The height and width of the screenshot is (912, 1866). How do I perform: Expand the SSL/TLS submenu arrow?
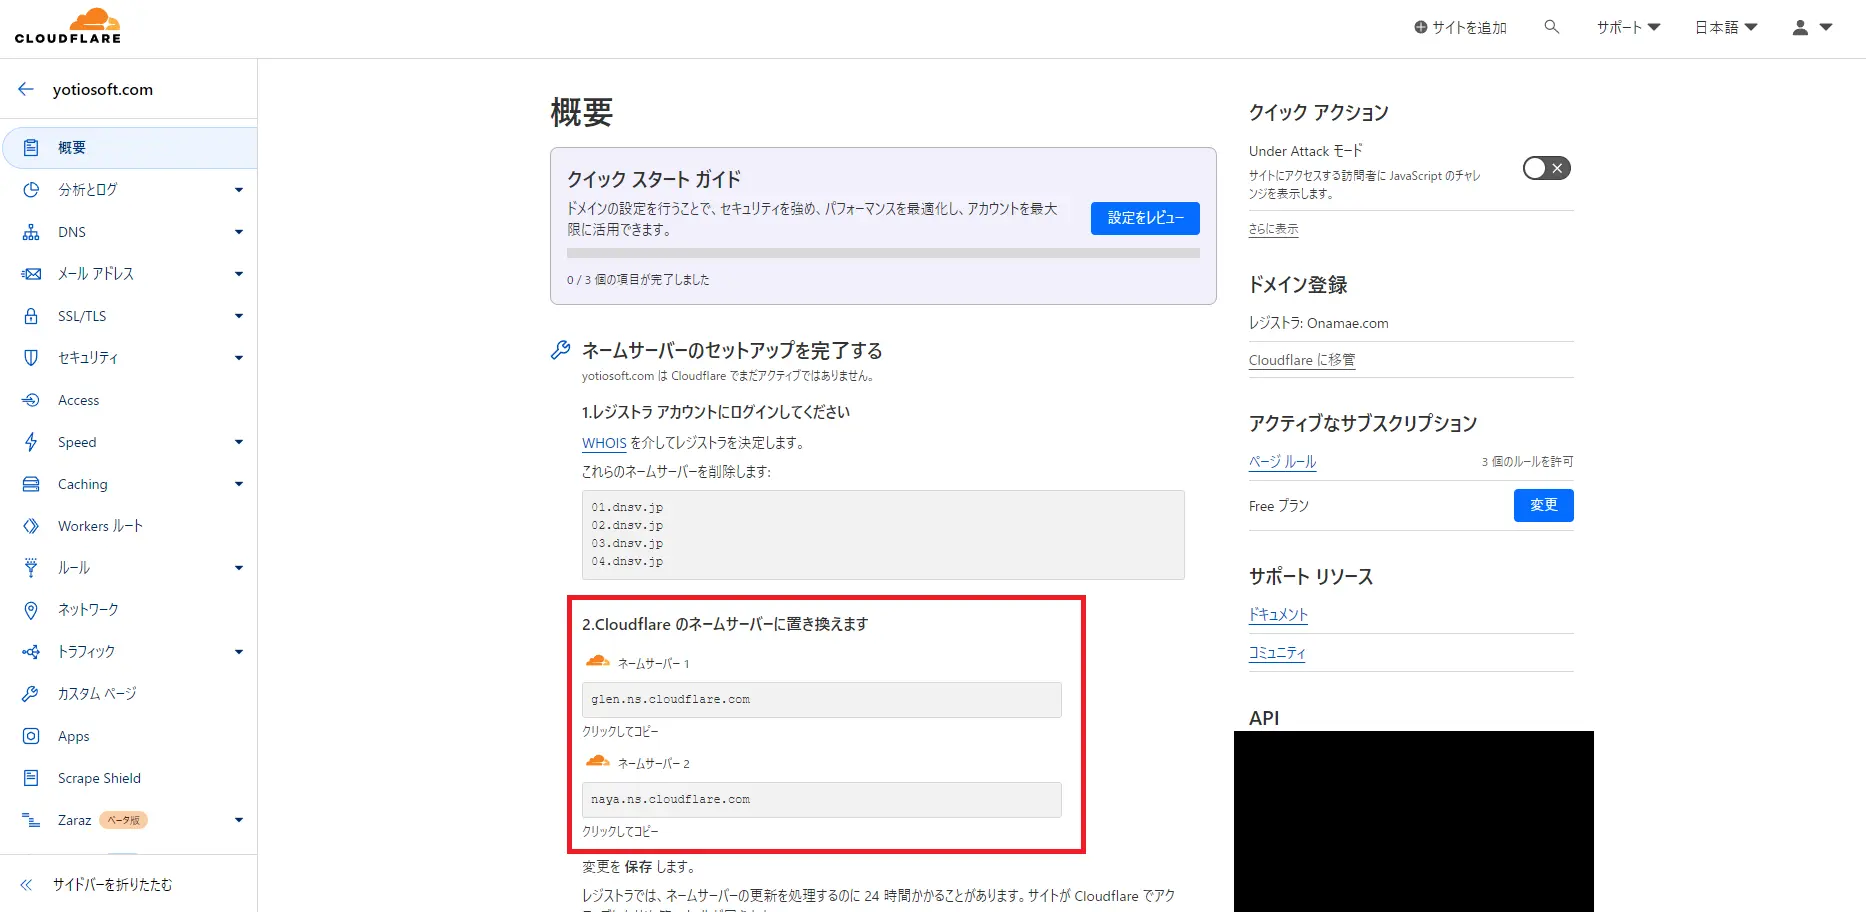(x=239, y=316)
